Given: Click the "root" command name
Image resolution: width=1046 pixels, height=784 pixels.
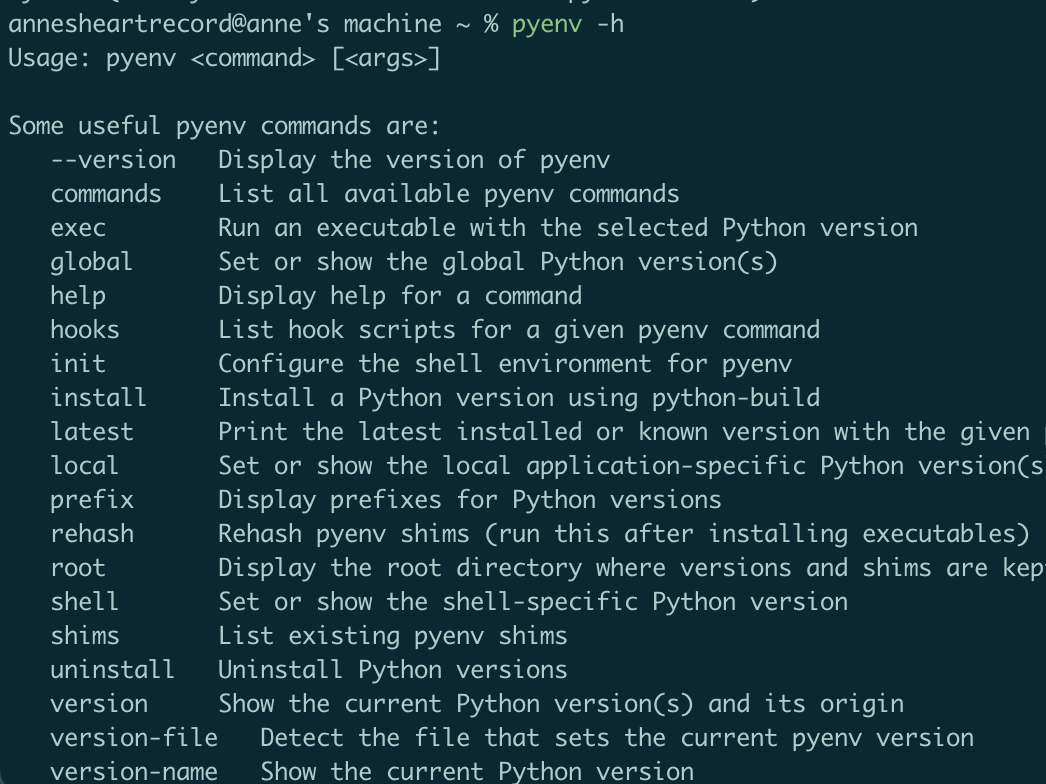Looking at the screenshot, I should pos(78,568).
